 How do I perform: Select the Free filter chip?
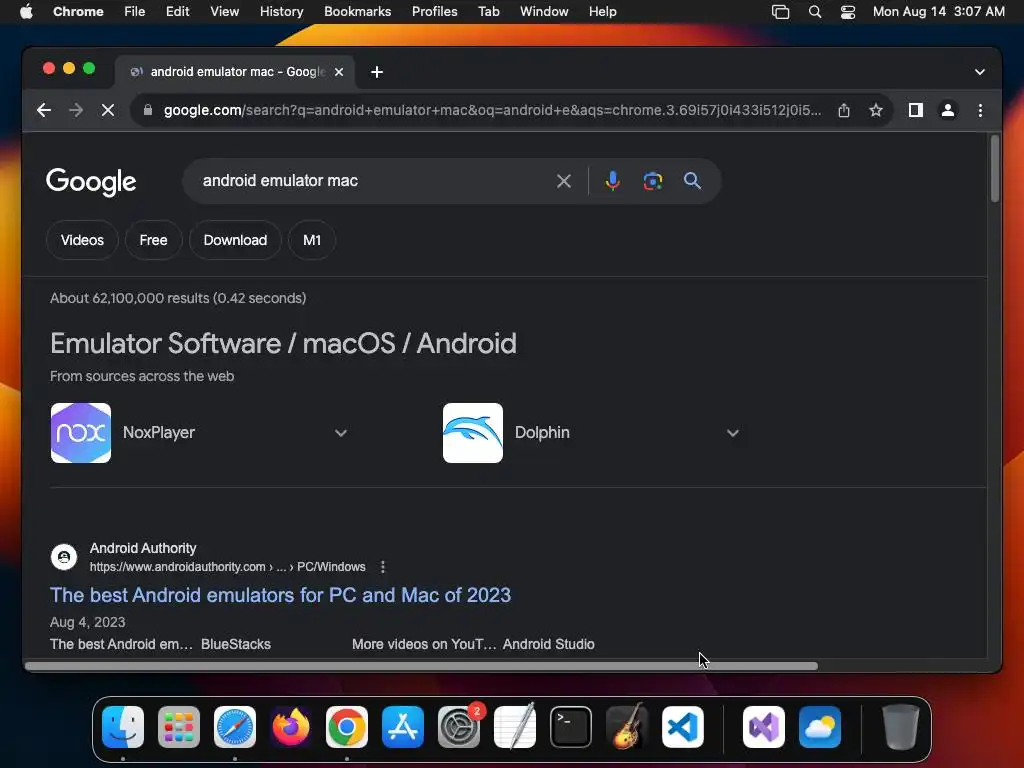[153, 240]
